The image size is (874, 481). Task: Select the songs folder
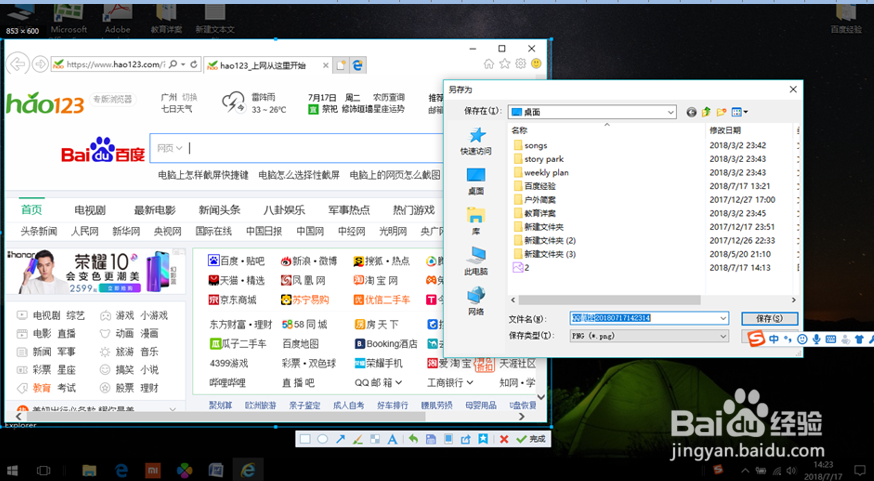530,145
